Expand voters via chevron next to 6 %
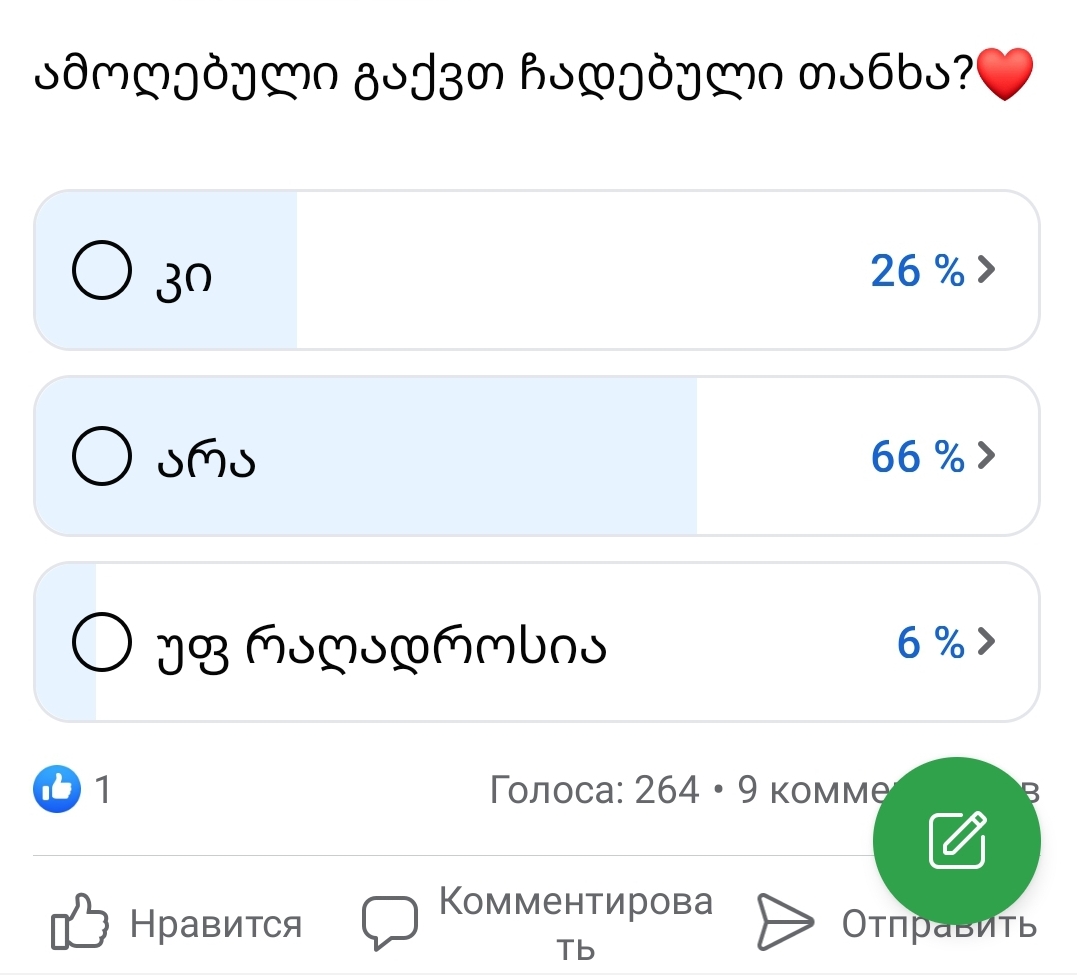The image size is (1077, 975). click(986, 642)
